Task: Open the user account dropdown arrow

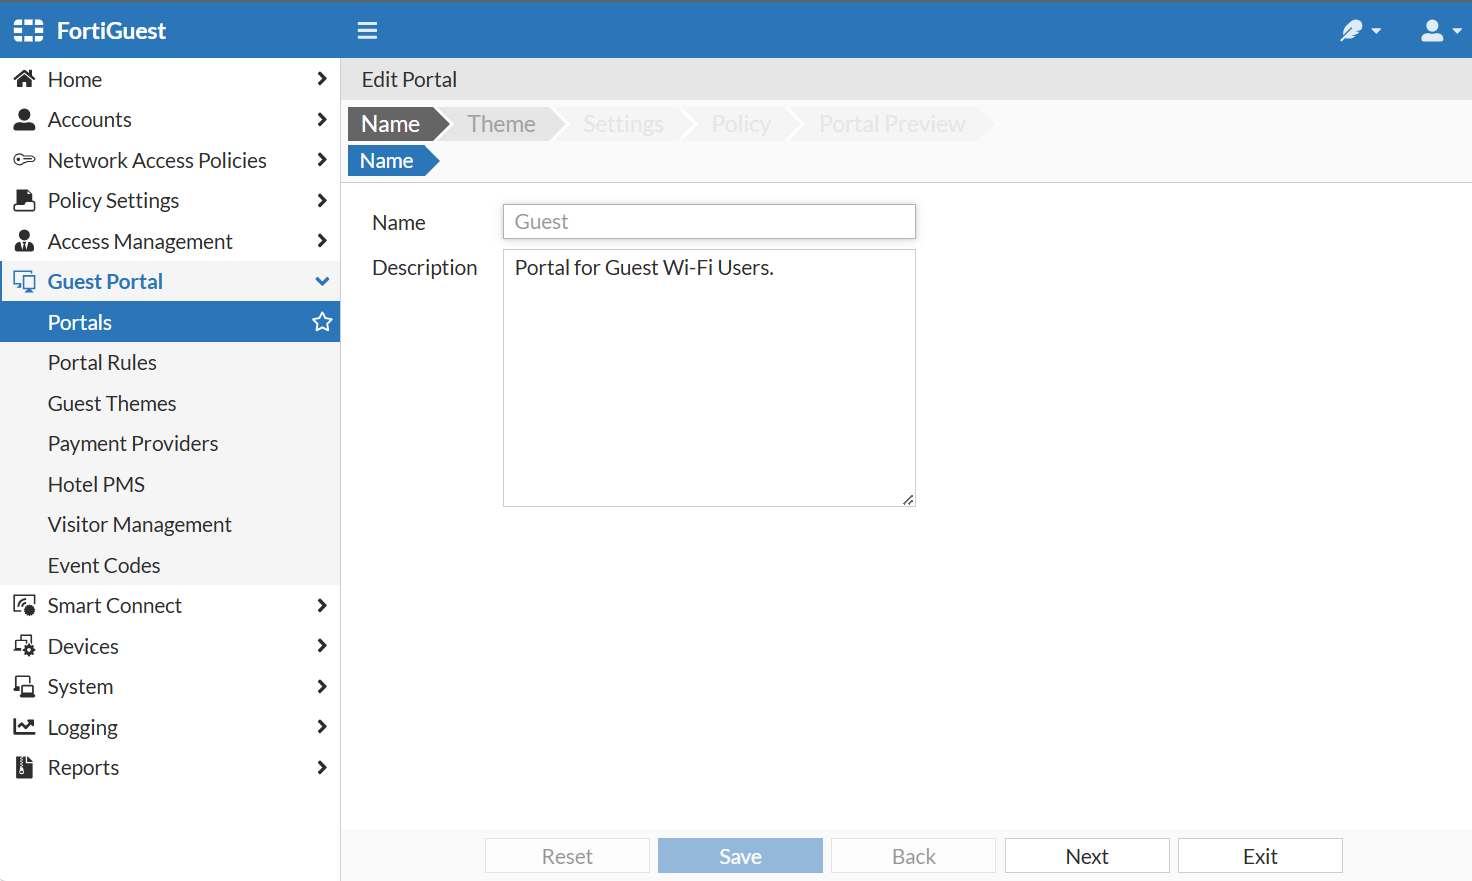Action: (x=1456, y=30)
